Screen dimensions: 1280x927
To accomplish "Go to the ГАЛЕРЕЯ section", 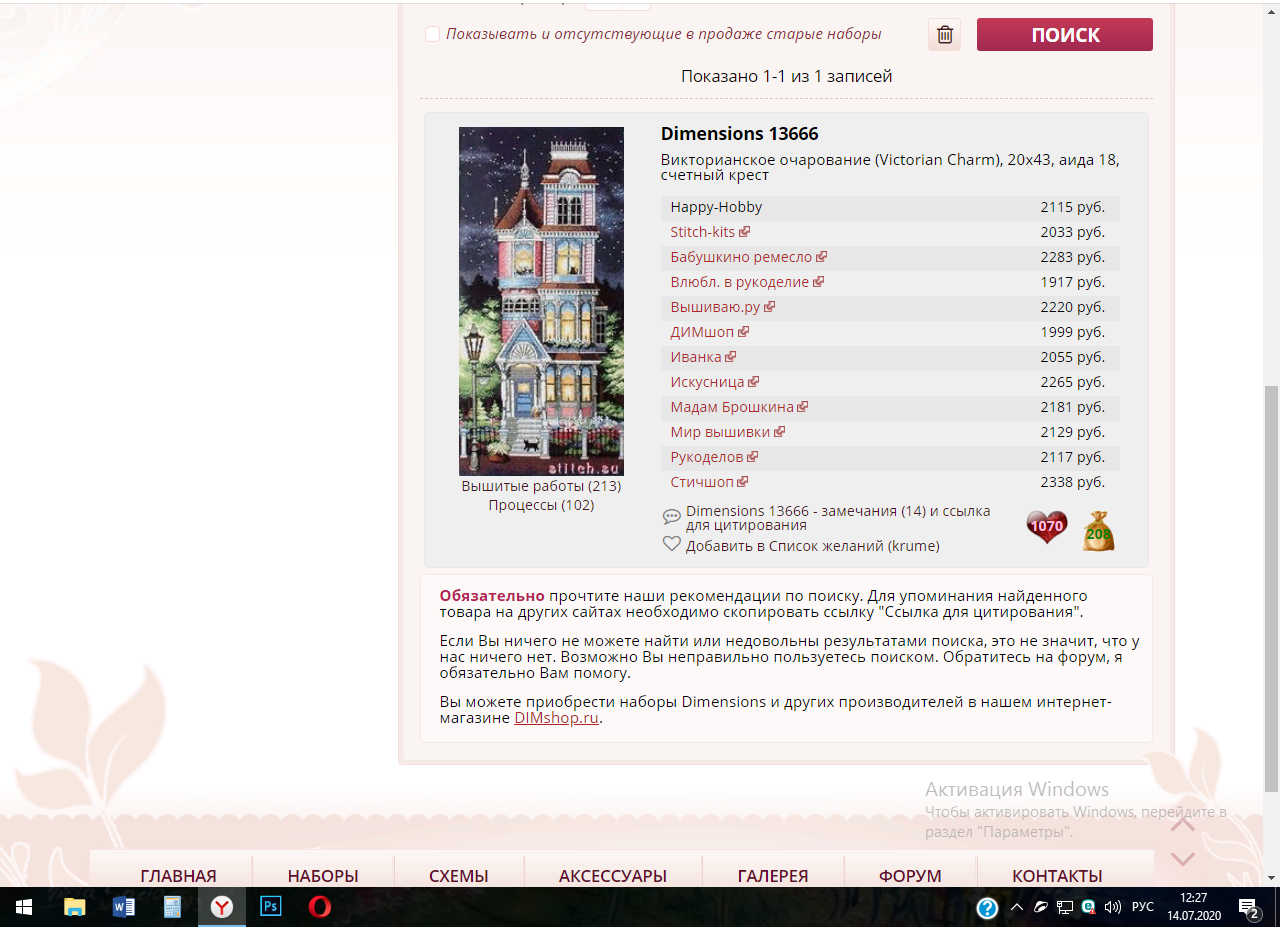I will click(773, 876).
